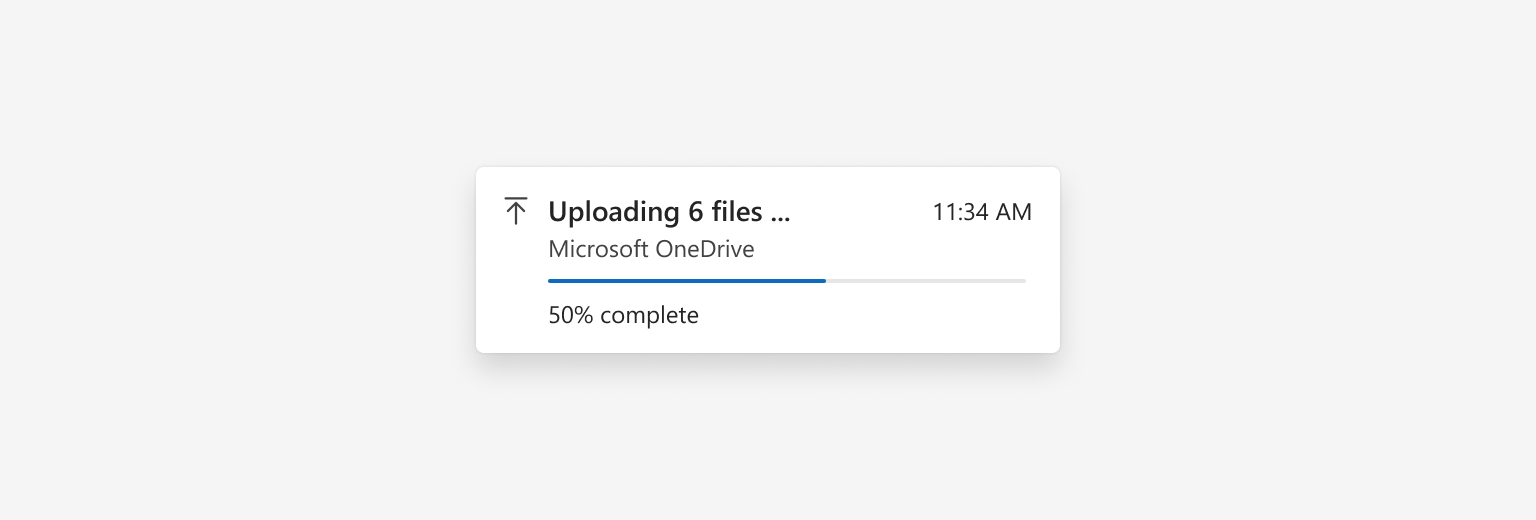Click the word "complete" in the status
Image resolution: width=1536 pixels, height=520 pixels.
tap(650, 316)
